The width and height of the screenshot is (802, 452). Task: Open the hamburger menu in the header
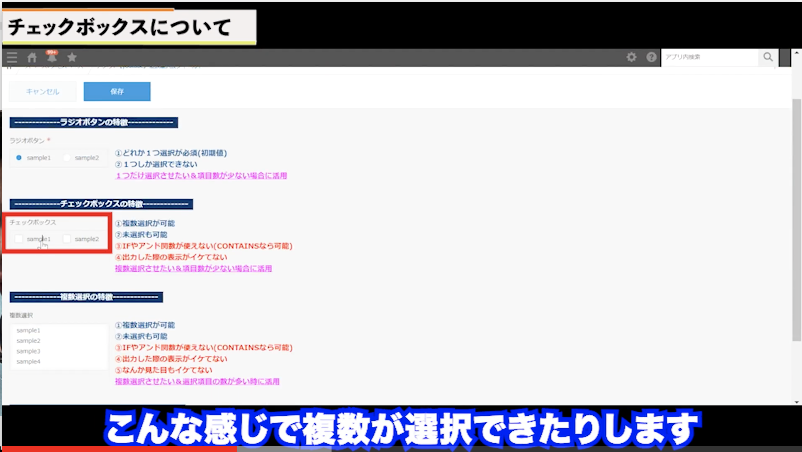tap(11, 58)
